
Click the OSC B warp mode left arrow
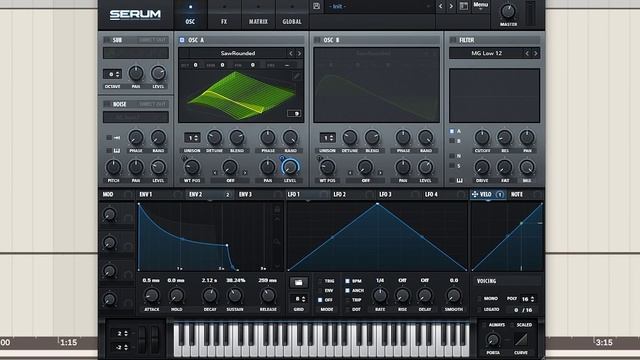pyautogui.click(x=350, y=173)
